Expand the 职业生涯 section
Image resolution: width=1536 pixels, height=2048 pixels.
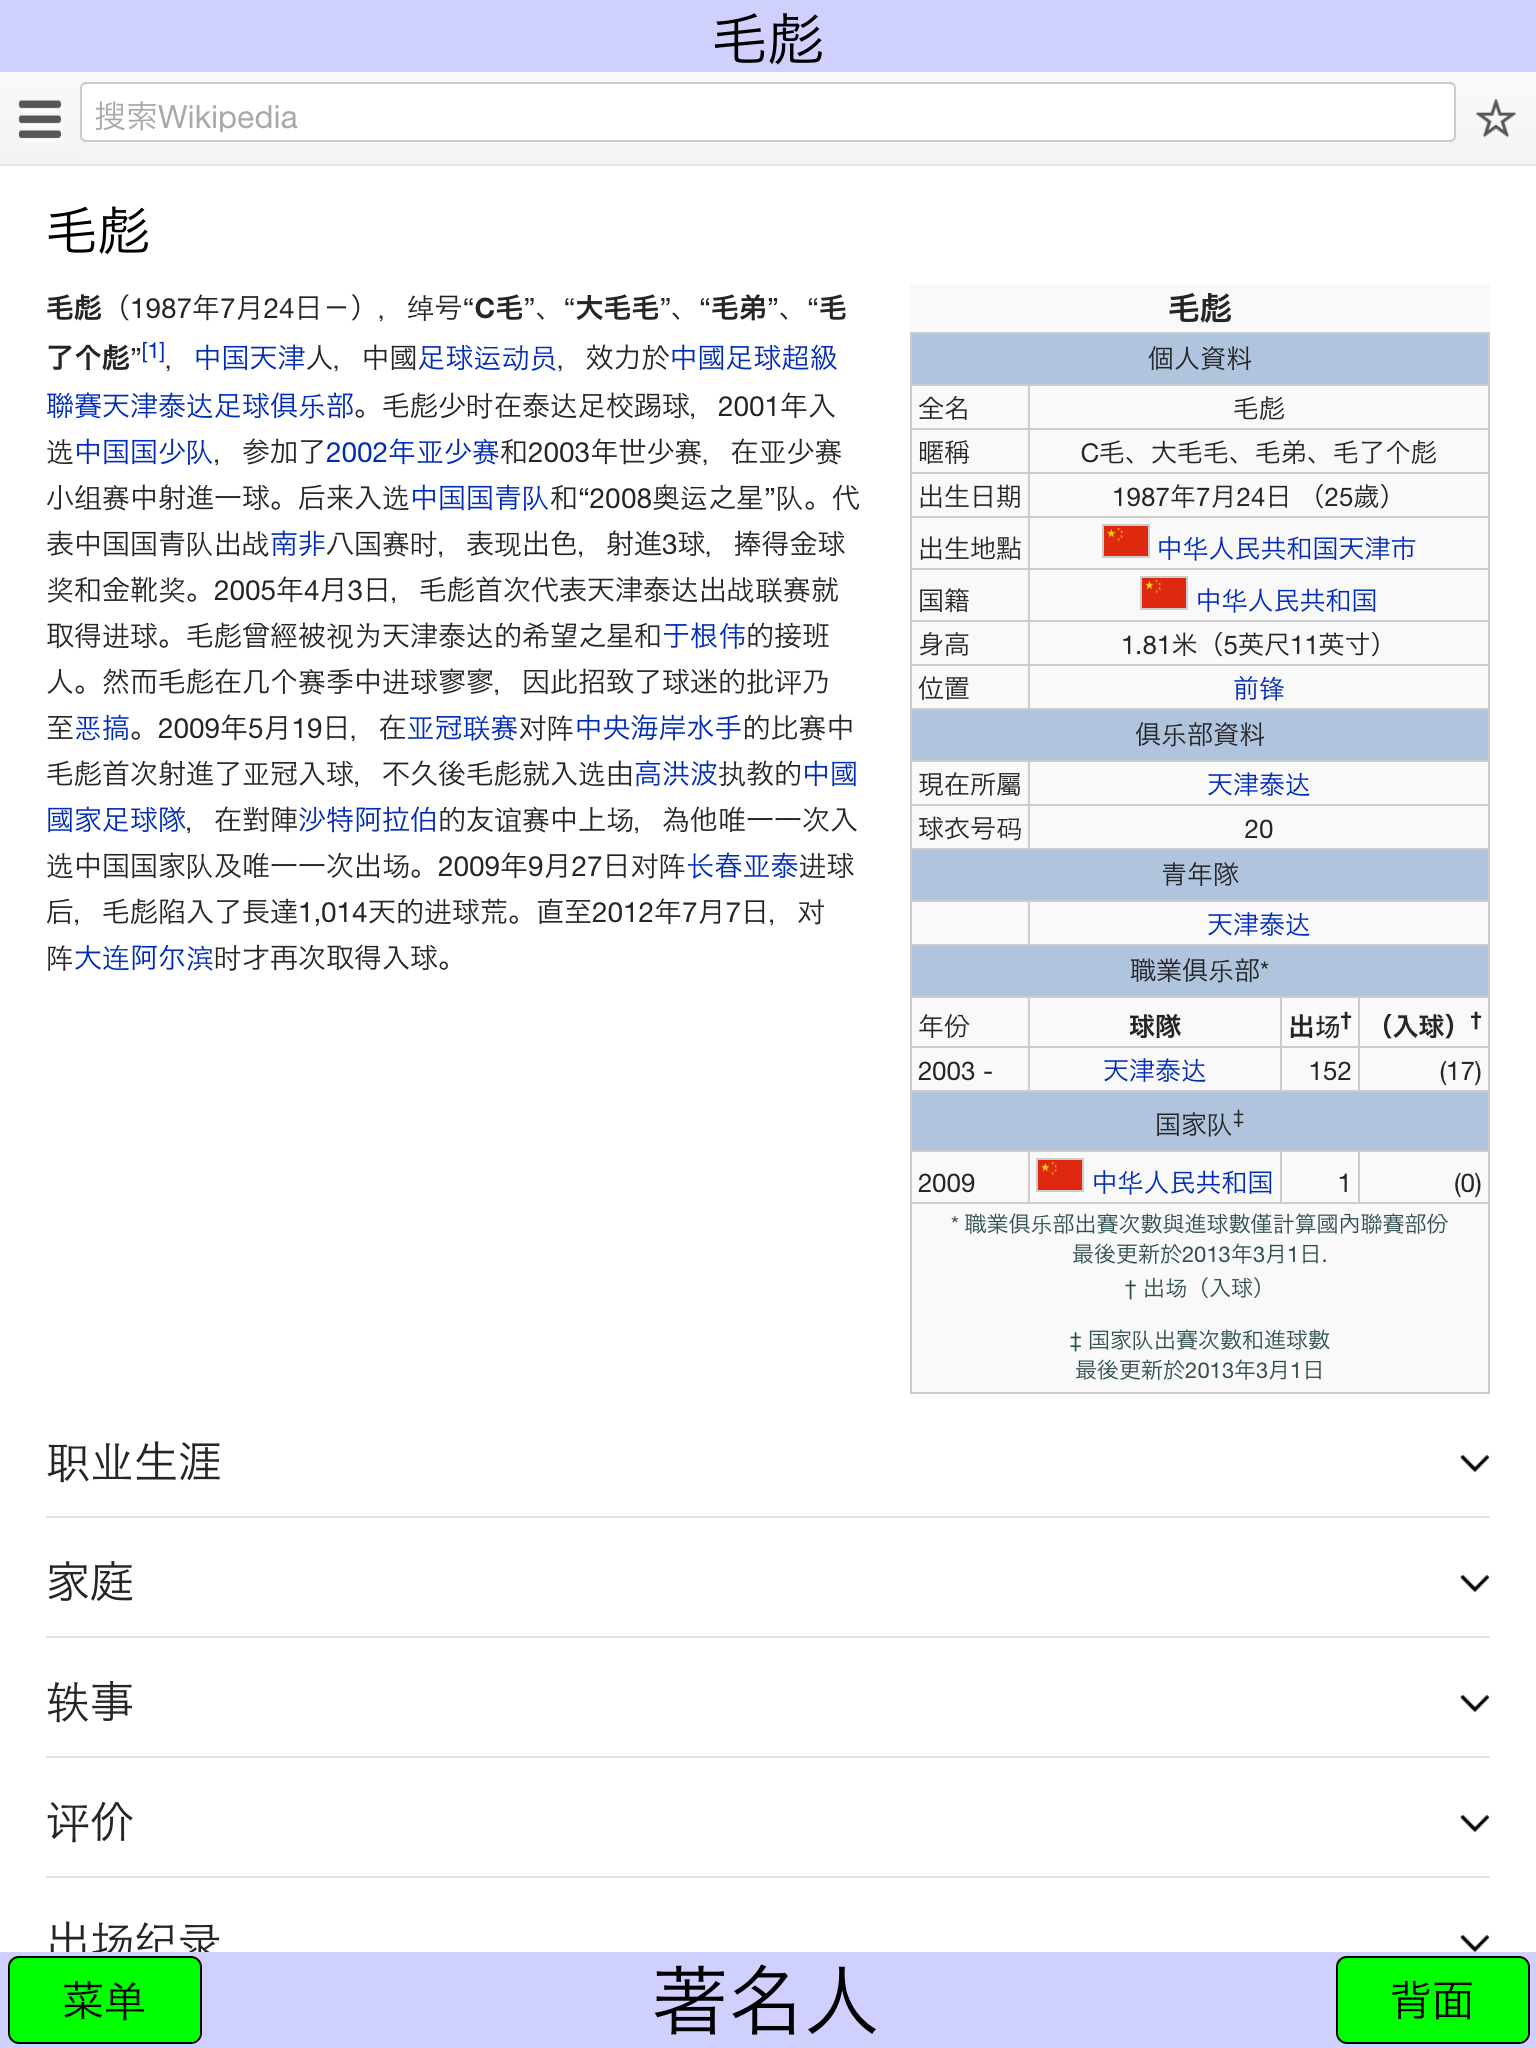pyautogui.click(x=768, y=1462)
